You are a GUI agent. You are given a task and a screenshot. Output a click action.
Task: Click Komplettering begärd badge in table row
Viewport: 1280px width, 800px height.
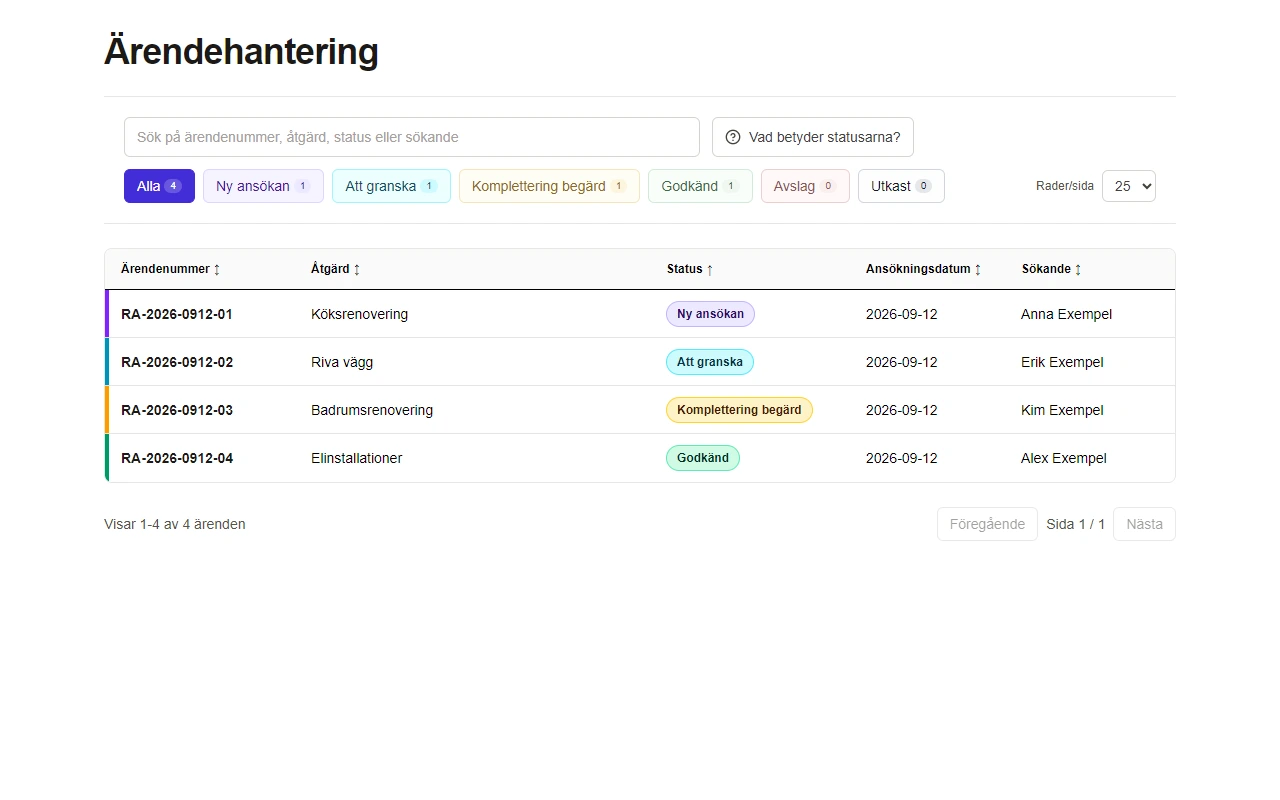[739, 410]
